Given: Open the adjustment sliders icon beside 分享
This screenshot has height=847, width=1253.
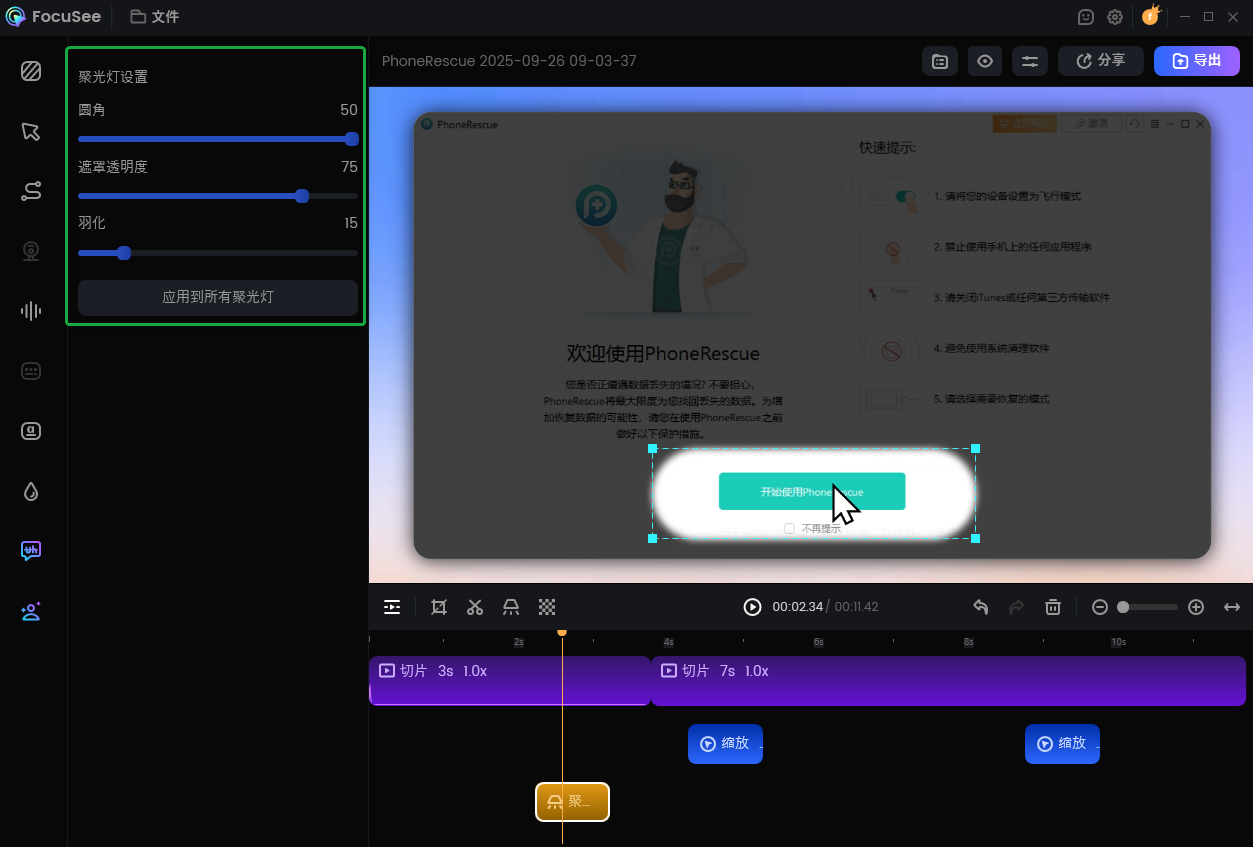Looking at the screenshot, I should [x=1030, y=61].
